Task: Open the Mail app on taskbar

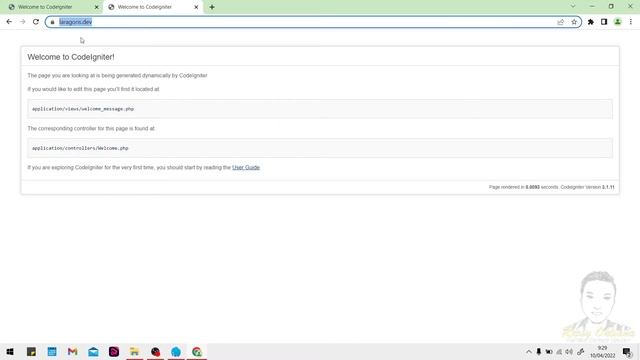Action: click(93, 351)
